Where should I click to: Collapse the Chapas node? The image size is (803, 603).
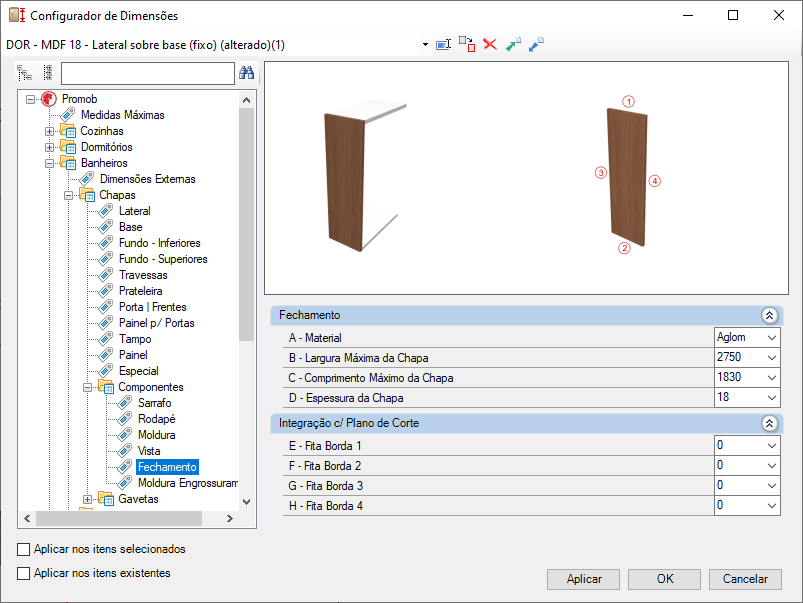coord(68,195)
